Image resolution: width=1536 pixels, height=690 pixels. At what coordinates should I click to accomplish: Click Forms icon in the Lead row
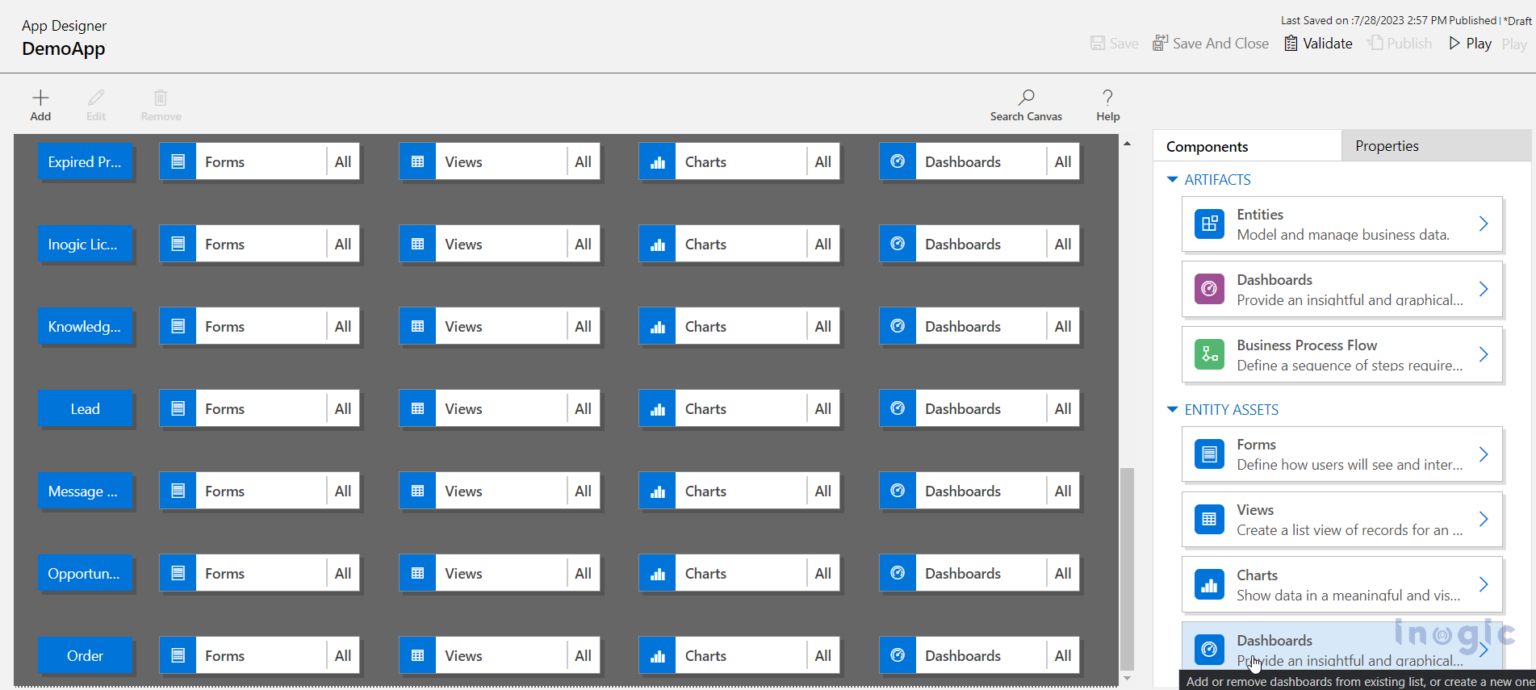(178, 409)
